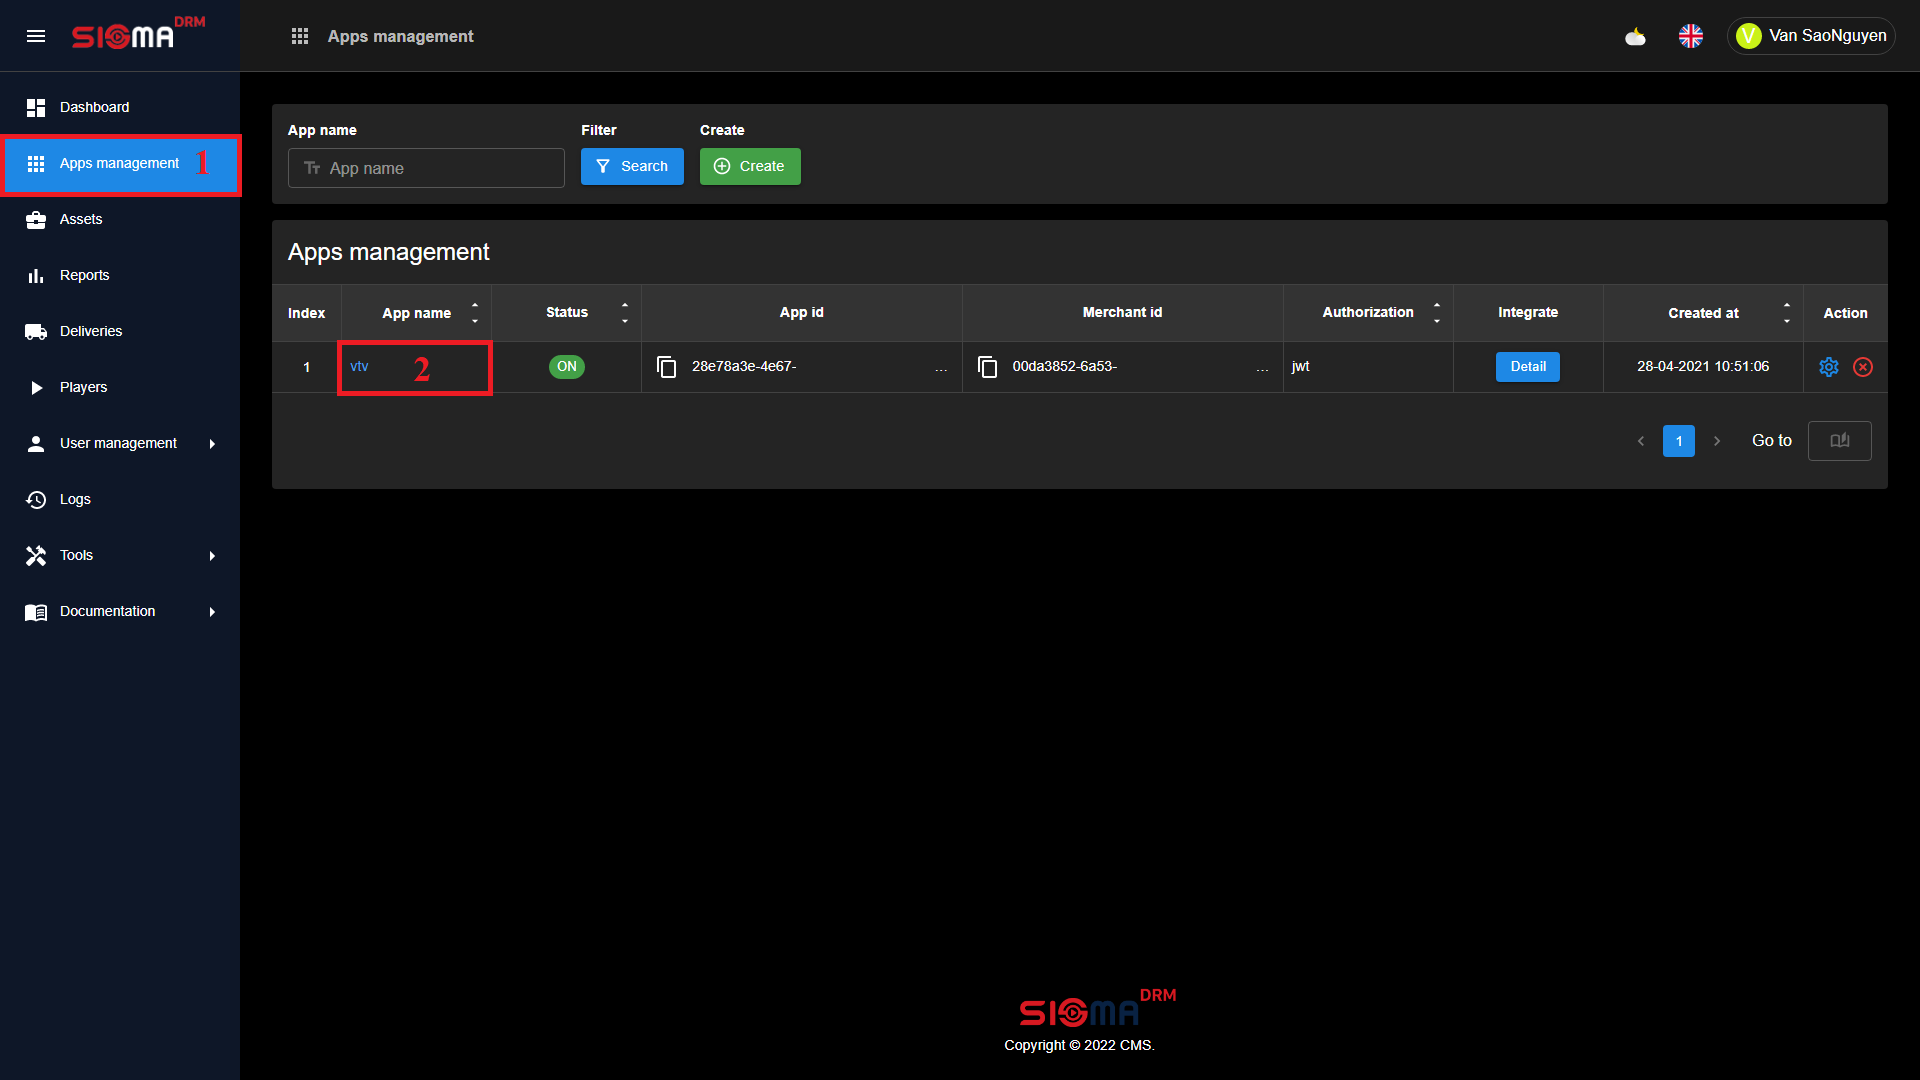Click the Detail integrate button for vtv
Viewport: 1920px width, 1080px height.
point(1527,367)
